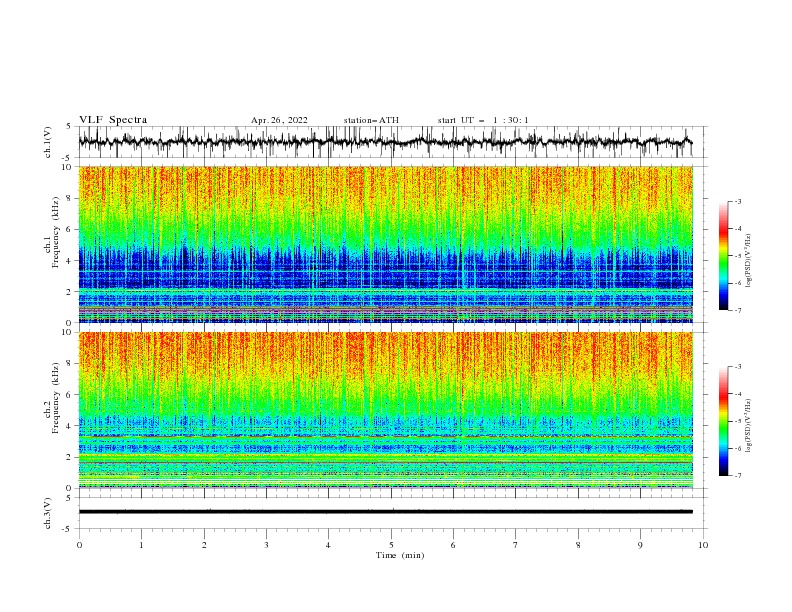Click the "-7" tick on ch.2 color bar
792x612 pixels.
(738, 476)
